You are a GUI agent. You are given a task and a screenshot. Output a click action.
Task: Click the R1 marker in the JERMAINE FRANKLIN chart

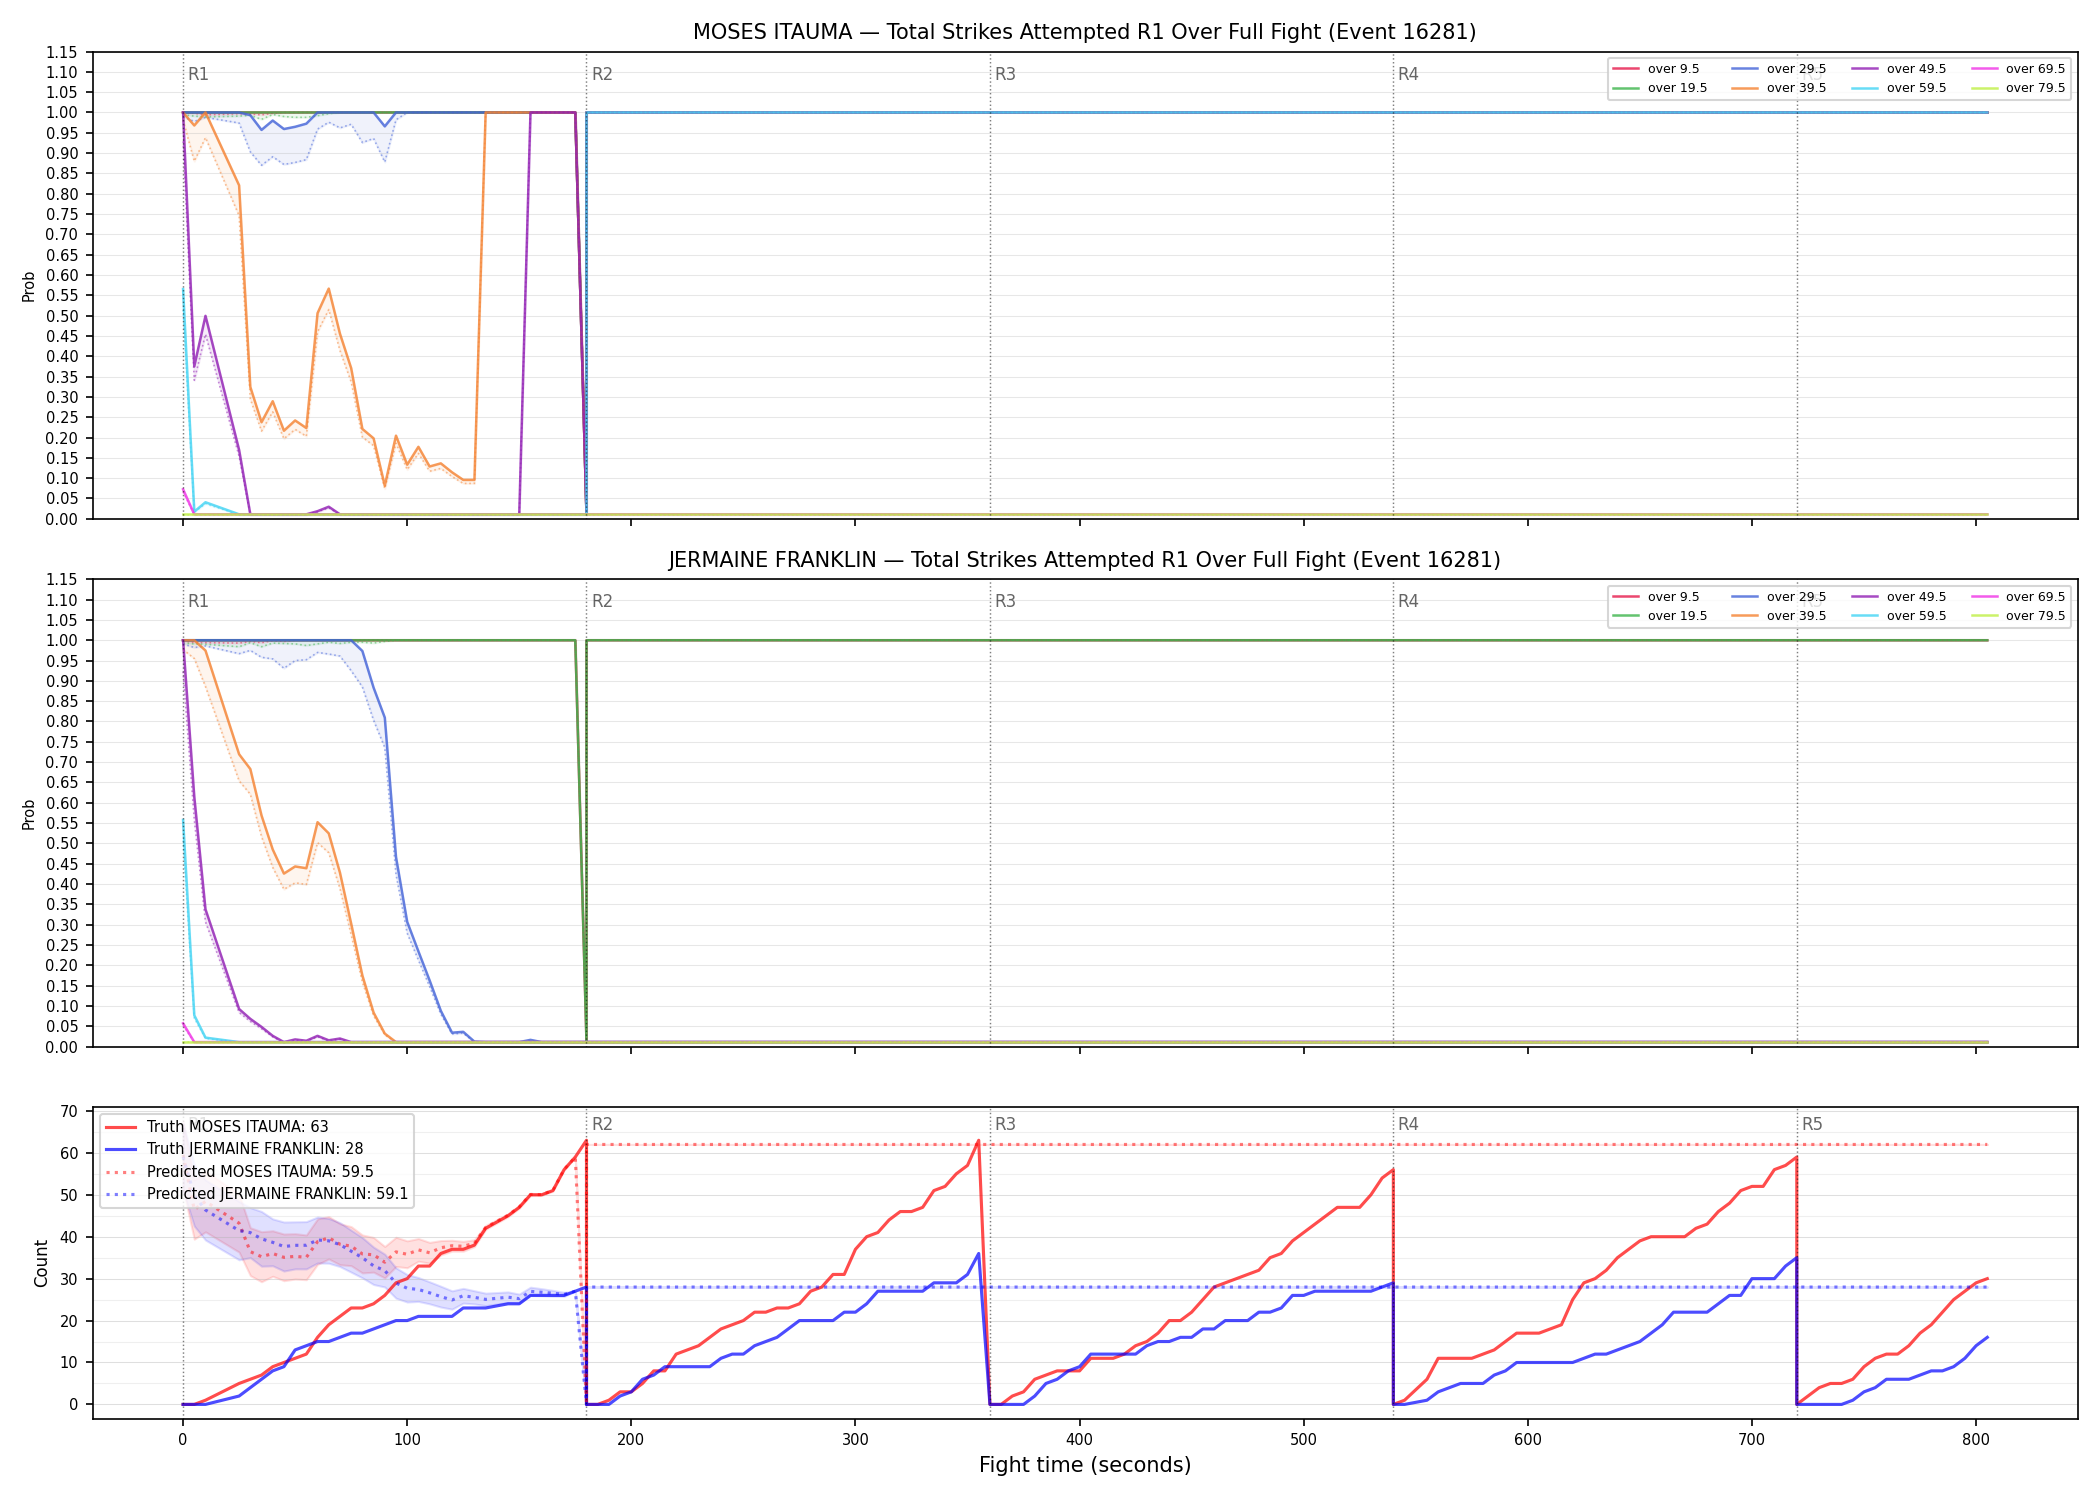coord(198,601)
